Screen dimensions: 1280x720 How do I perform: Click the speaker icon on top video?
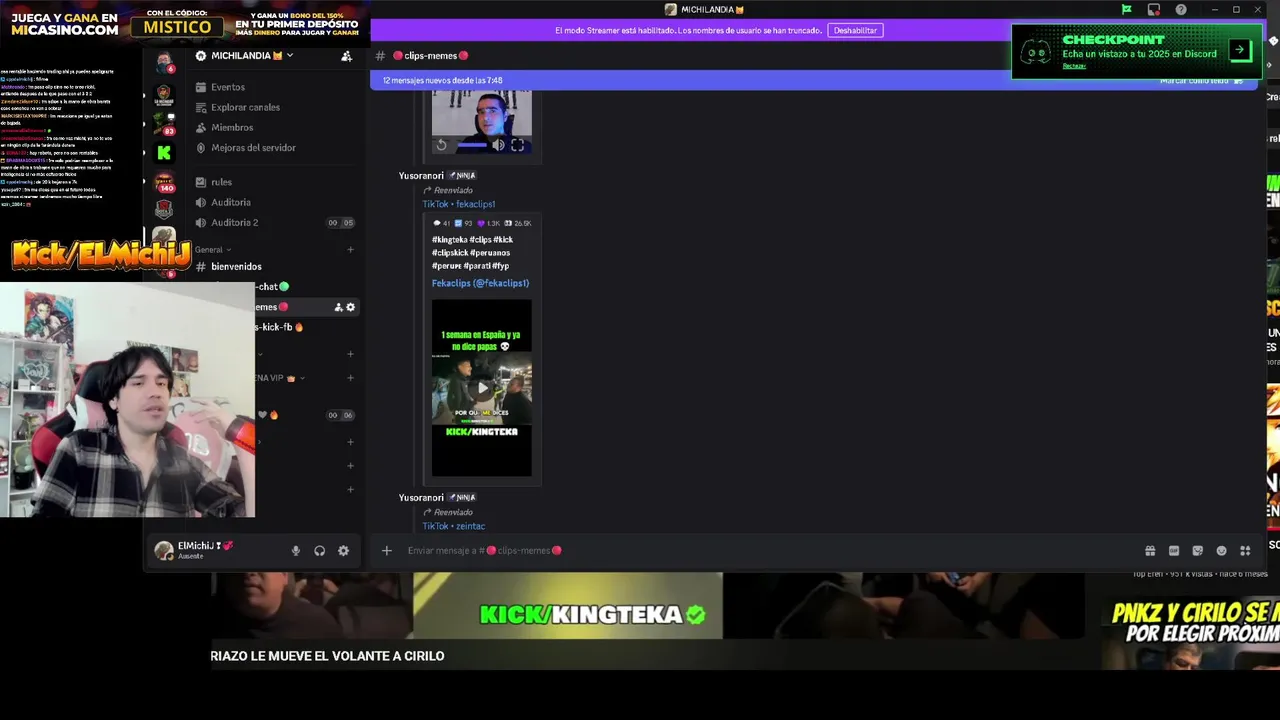pos(498,145)
